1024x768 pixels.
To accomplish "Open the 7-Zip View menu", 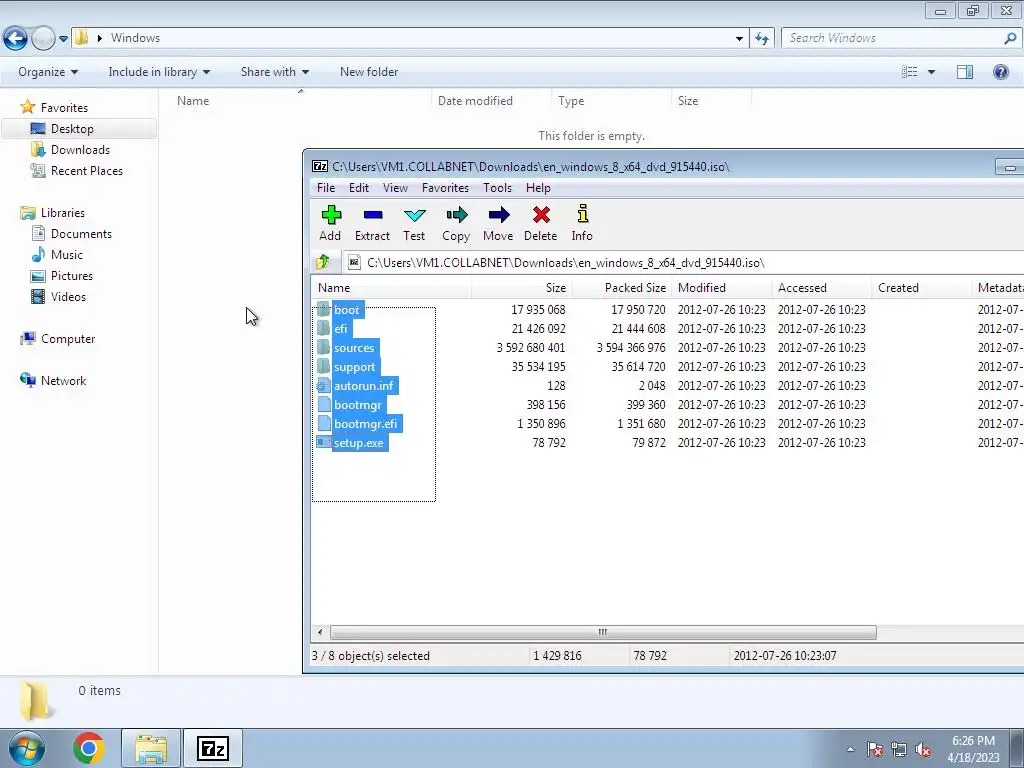I will (x=395, y=187).
